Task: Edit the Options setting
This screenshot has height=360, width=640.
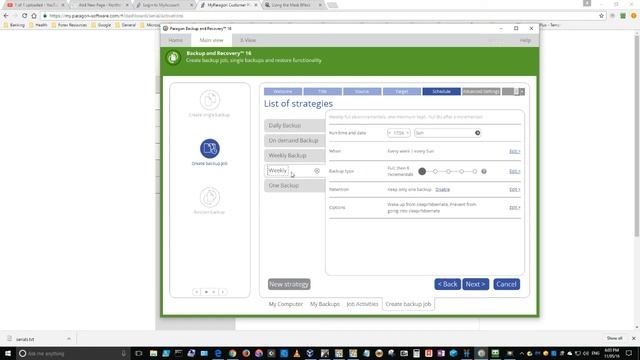Action: click(514, 208)
